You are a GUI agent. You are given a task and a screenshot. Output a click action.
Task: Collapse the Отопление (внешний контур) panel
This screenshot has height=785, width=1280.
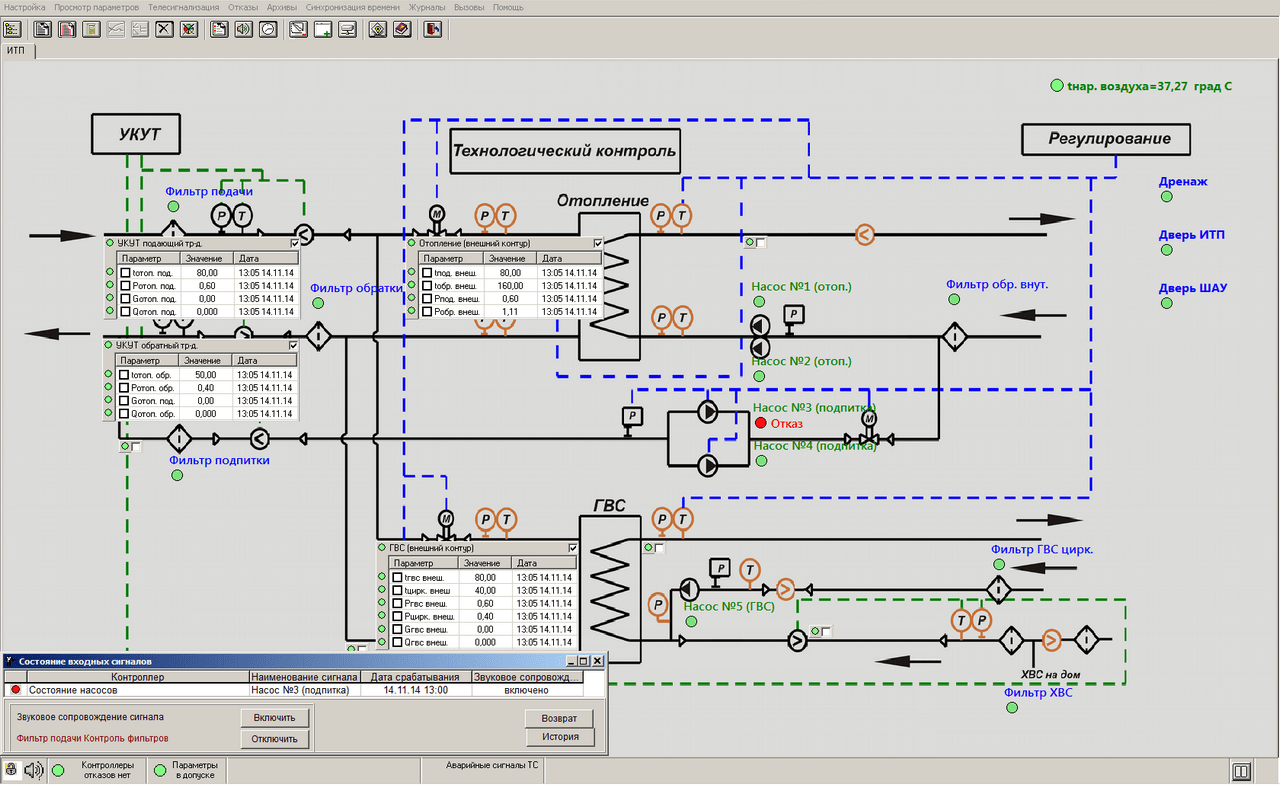tap(598, 243)
